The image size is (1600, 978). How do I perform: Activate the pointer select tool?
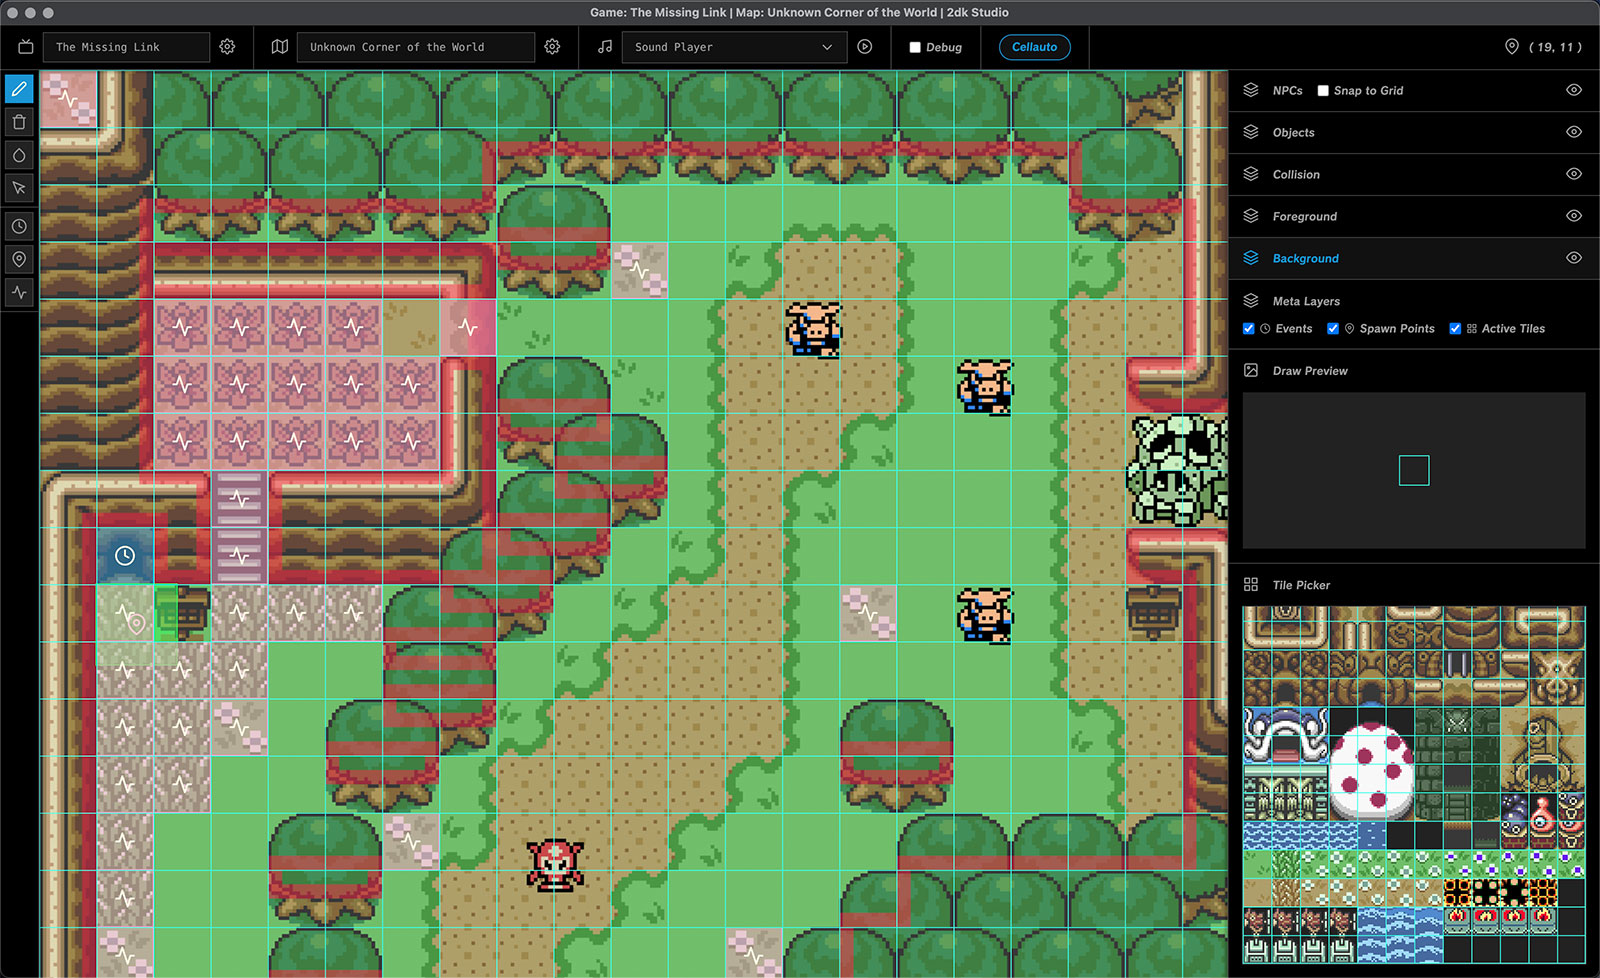pyautogui.click(x=19, y=188)
